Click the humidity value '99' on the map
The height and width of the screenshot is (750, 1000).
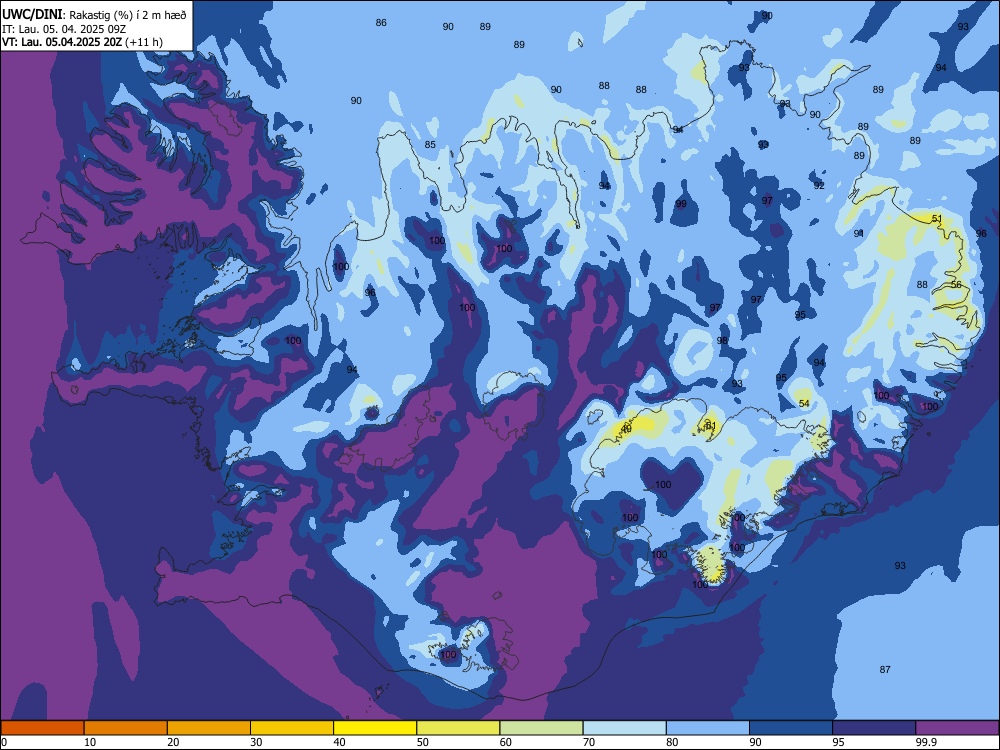coord(681,203)
